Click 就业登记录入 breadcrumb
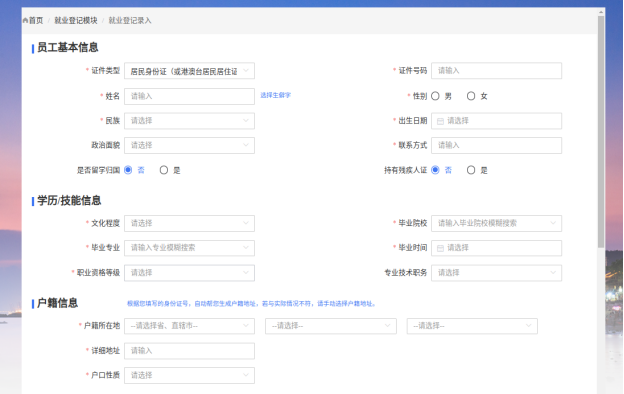This screenshot has width=624, height=394. [130, 20]
